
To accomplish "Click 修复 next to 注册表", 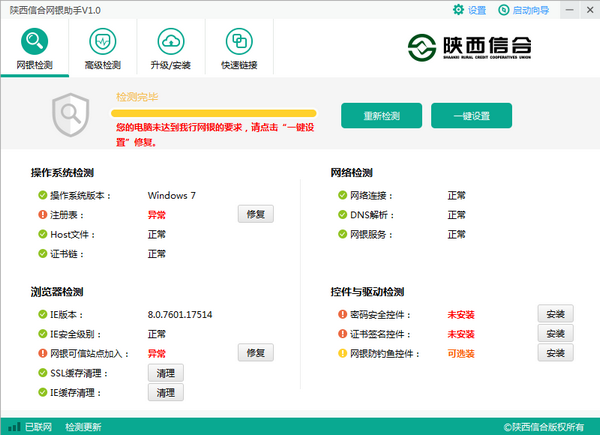I will coord(255,214).
